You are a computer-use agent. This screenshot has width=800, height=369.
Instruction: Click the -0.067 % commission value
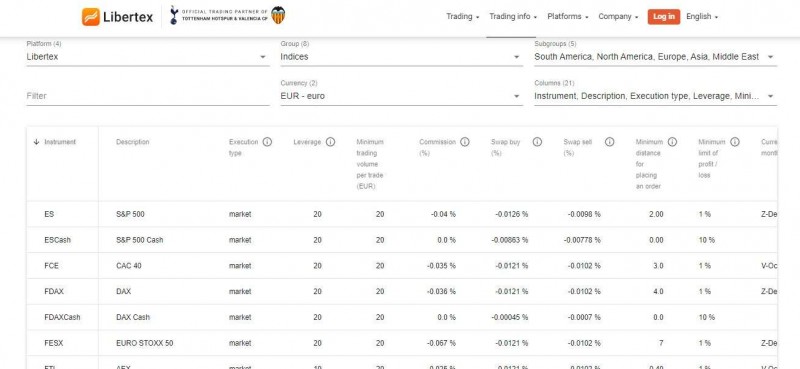(x=441, y=343)
